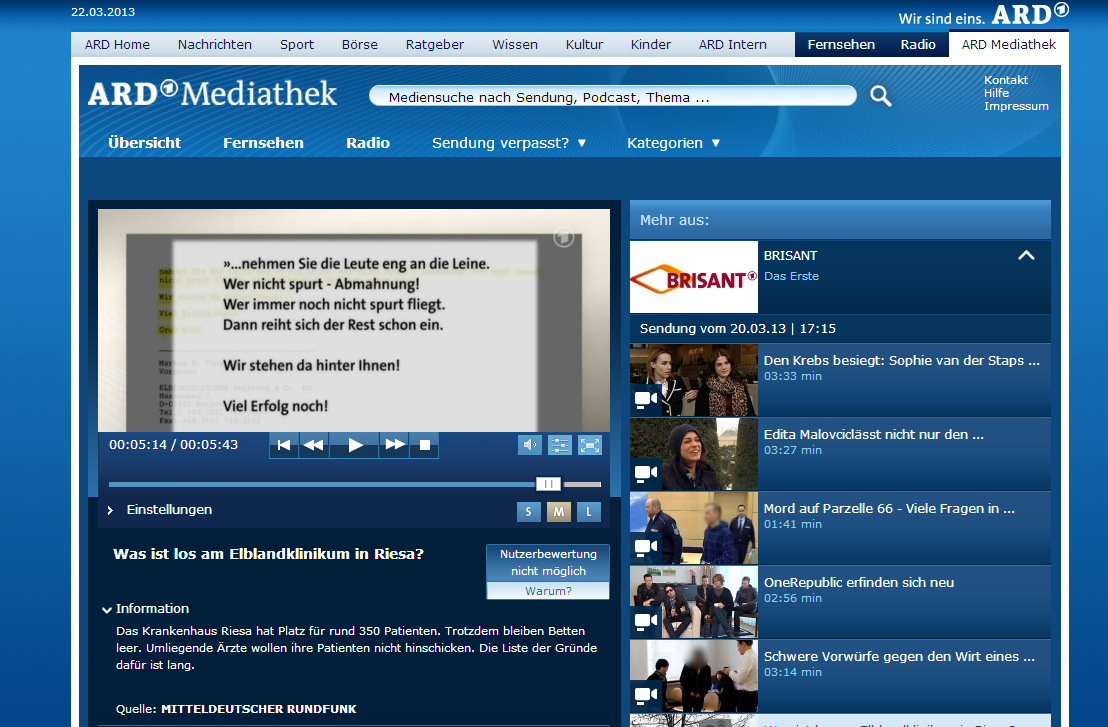Open Edita Malovcic video thumbnail

pos(694,454)
